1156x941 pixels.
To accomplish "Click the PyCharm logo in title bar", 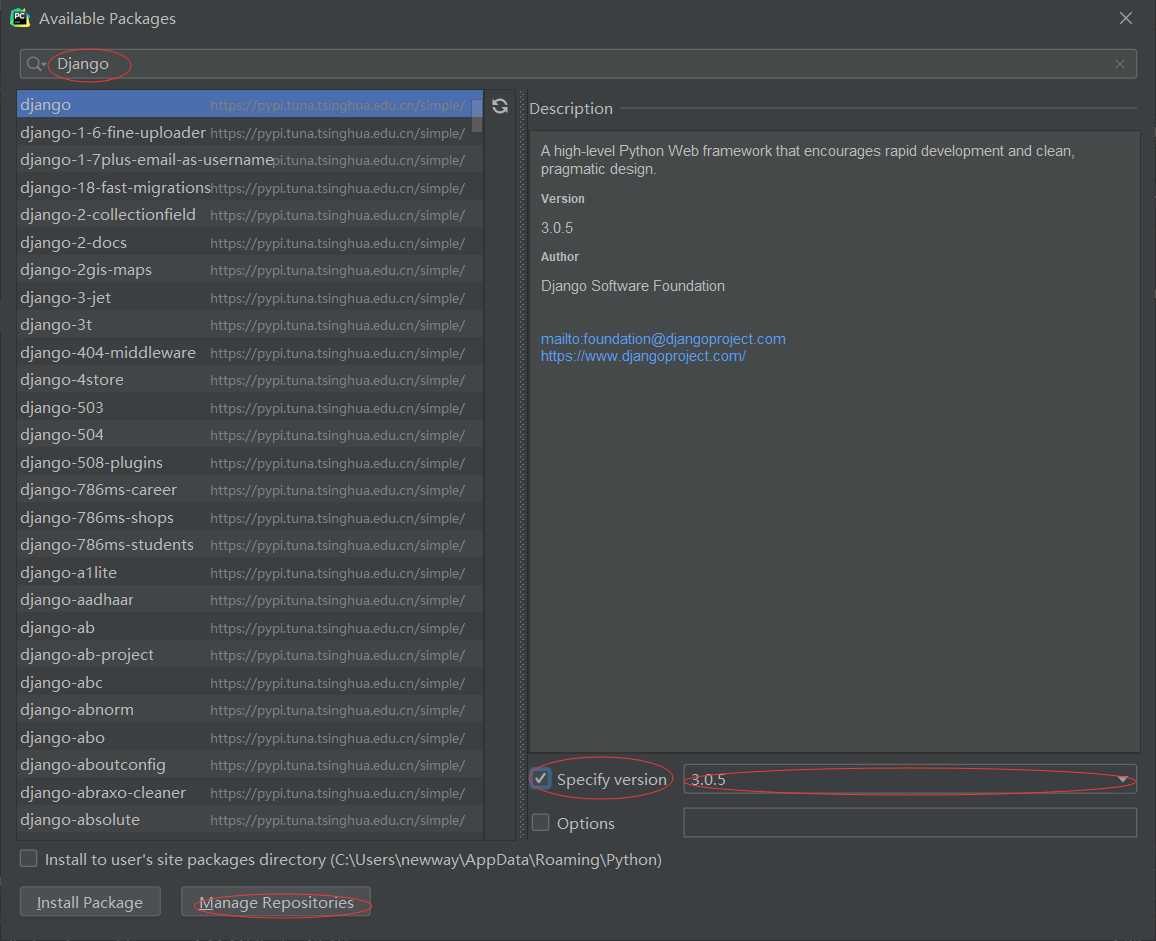I will 20,18.
